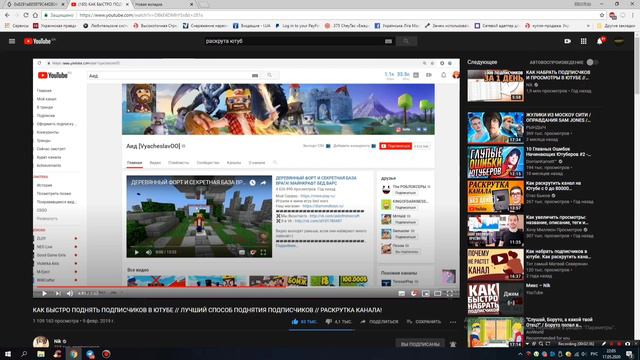640x360 pixels.
Task: Open Windows notification center
Action: point(629,354)
